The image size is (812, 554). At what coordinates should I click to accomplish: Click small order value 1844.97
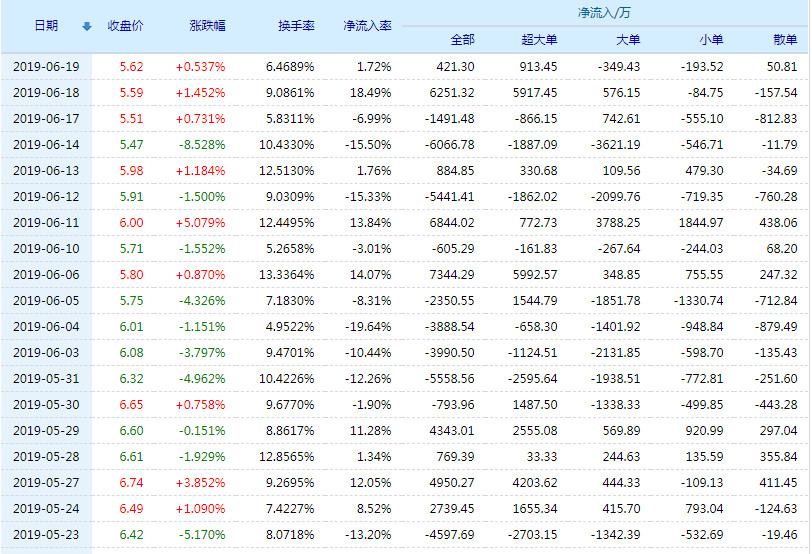[x=701, y=223]
